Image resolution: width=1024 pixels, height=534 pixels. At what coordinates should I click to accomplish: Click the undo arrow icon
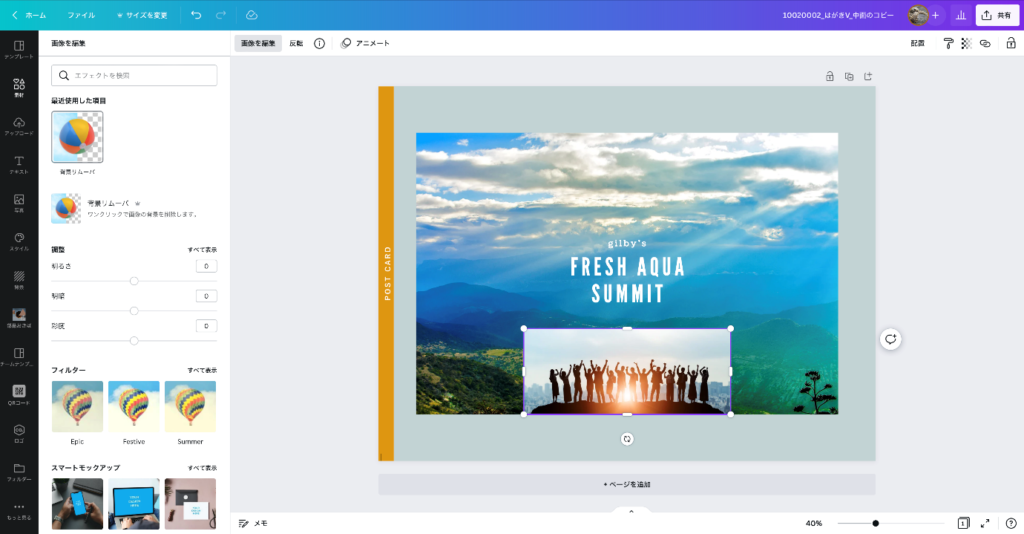pos(196,15)
